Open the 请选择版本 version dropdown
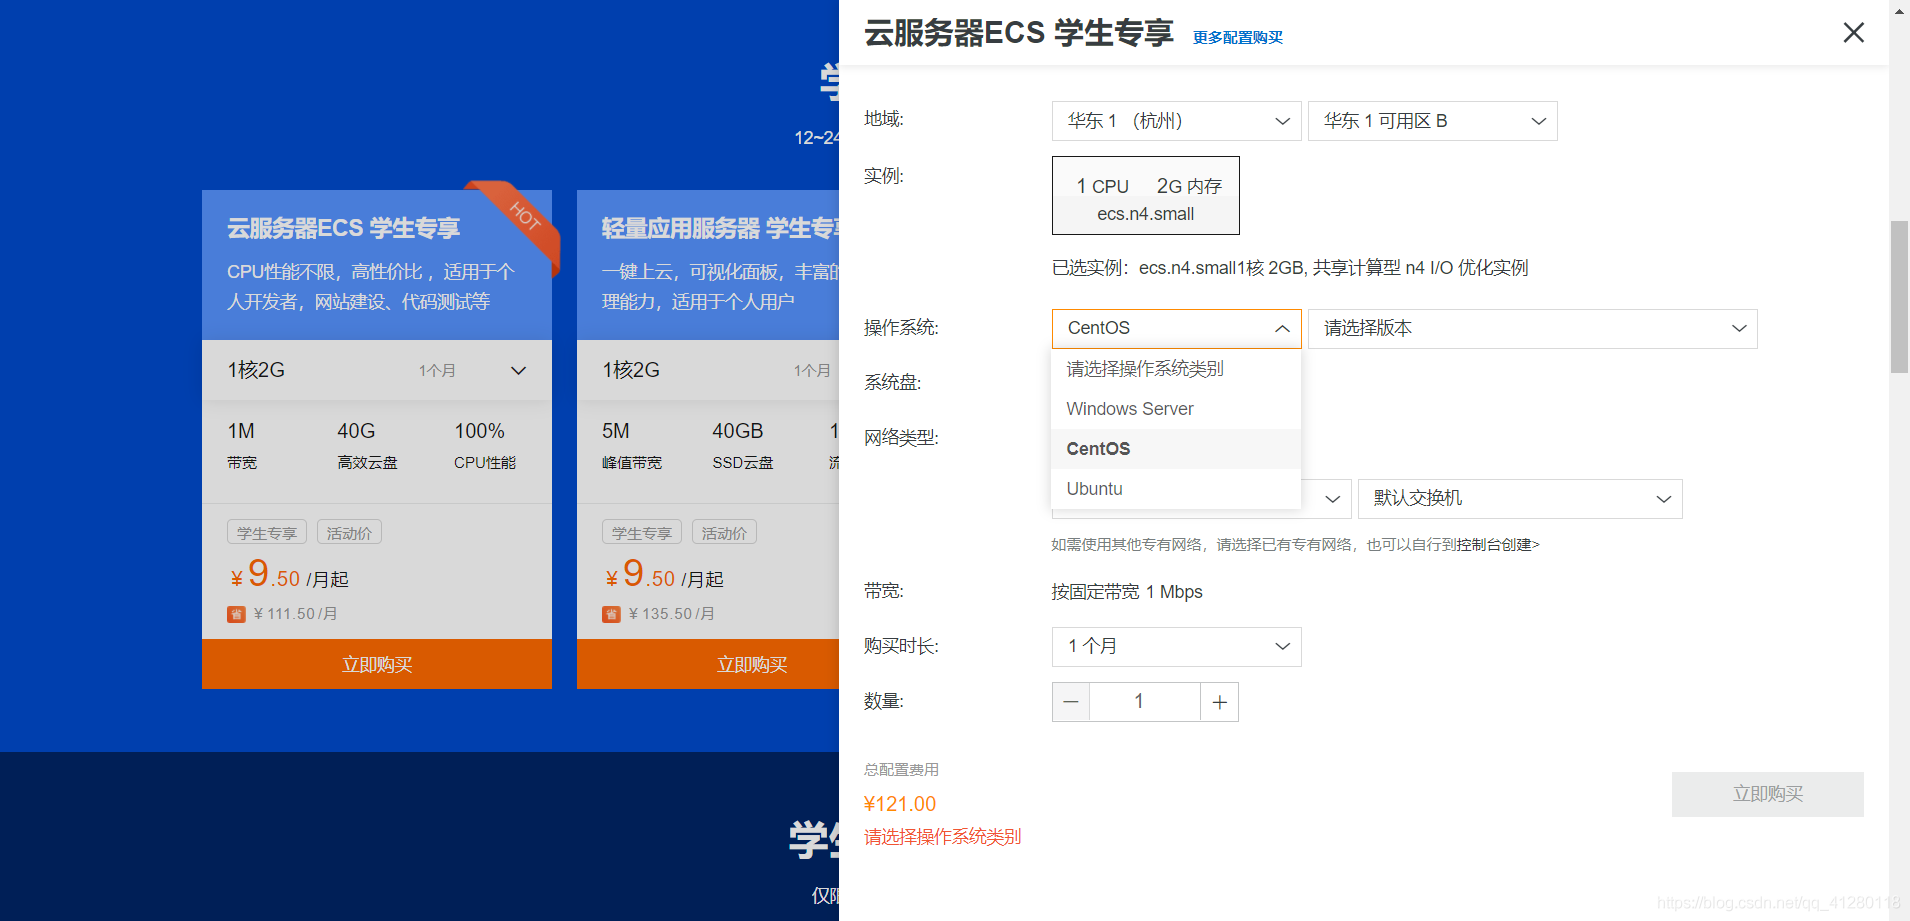 (1532, 329)
